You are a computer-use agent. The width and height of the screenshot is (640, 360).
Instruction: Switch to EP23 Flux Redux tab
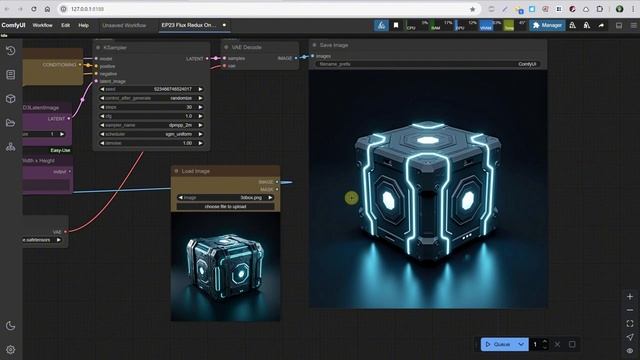(189, 25)
